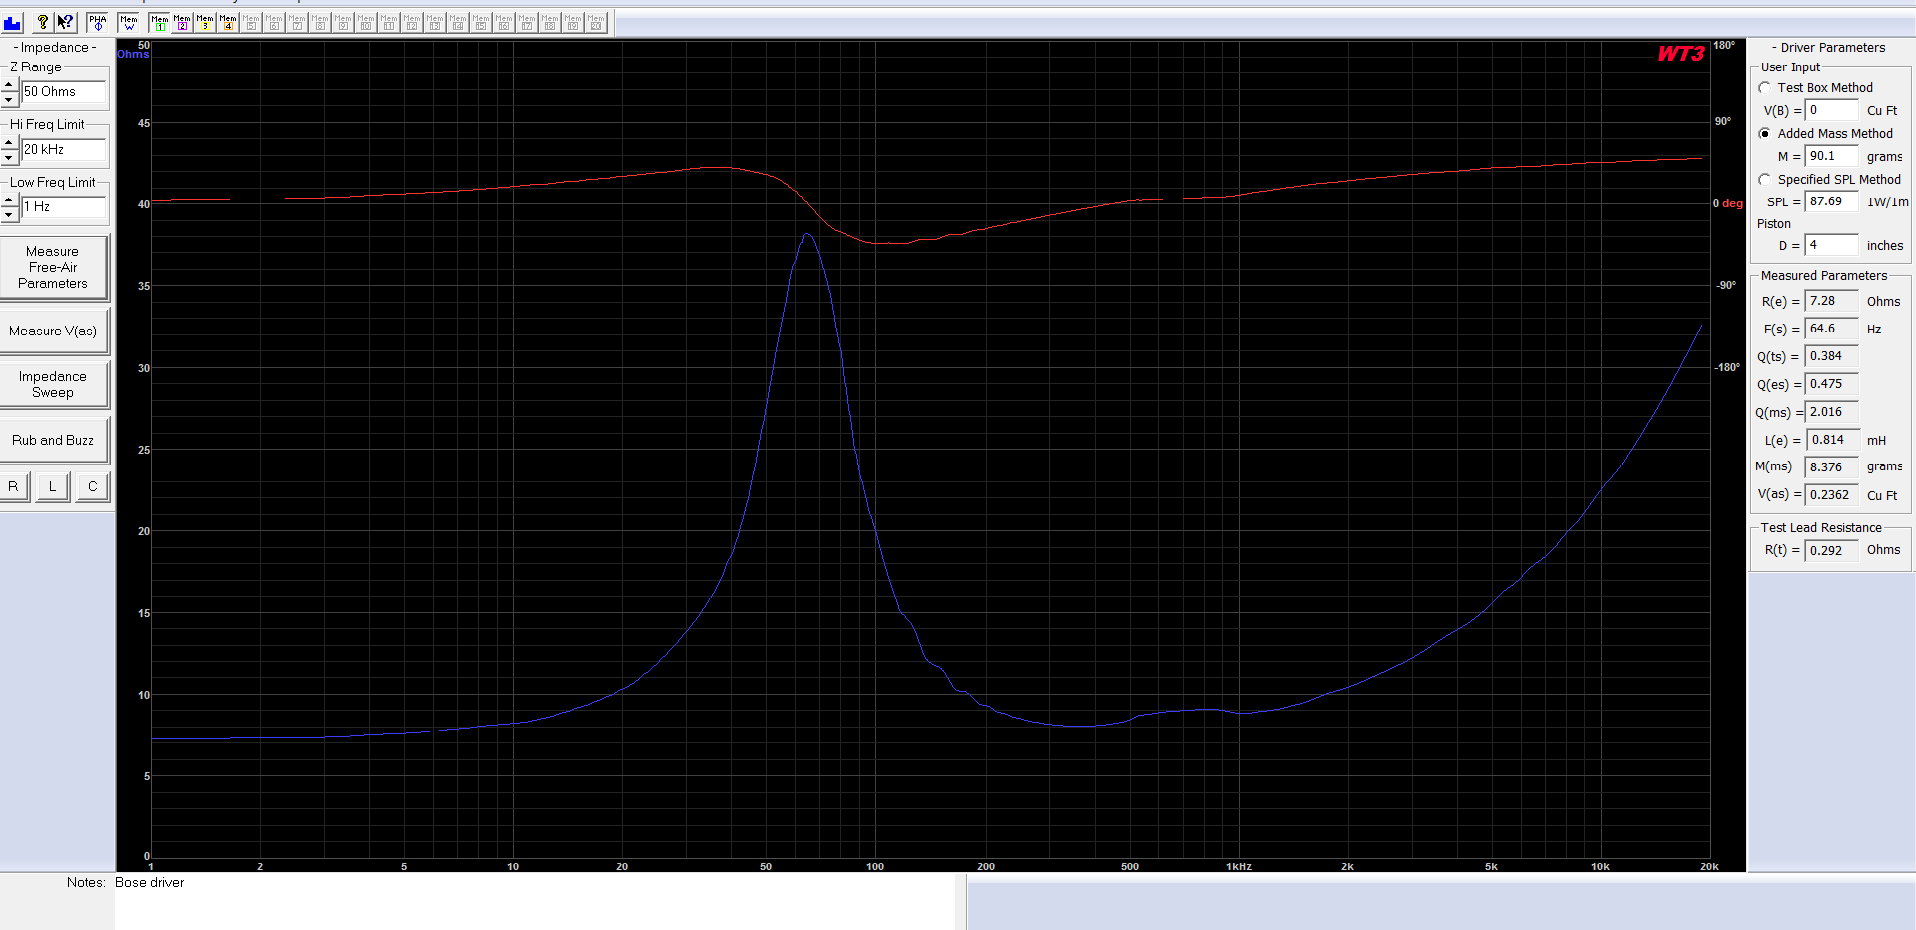The height and width of the screenshot is (930, 1916).
Task: Click the Q(es) 0.475 value field
Action: tap(1832, 385)
